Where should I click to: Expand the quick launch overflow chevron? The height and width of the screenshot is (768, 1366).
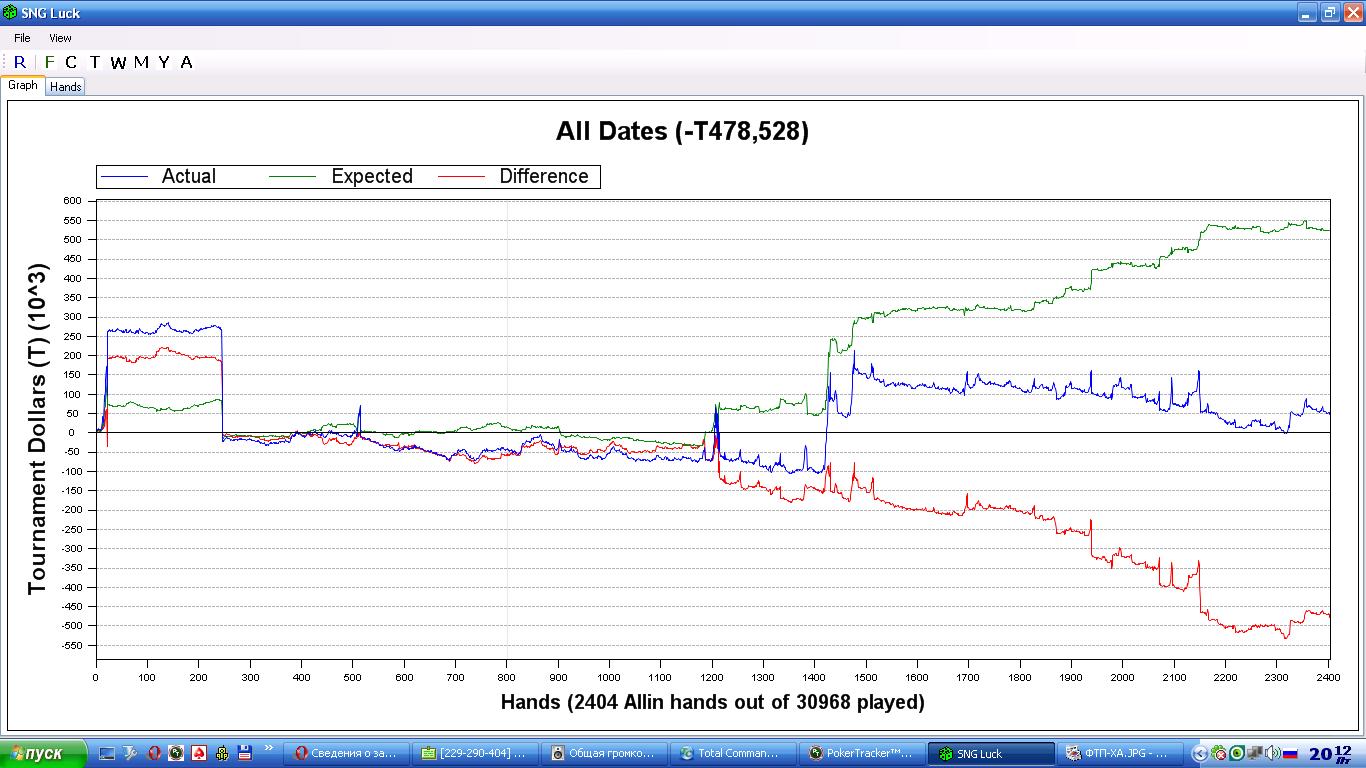click(269, 748)
